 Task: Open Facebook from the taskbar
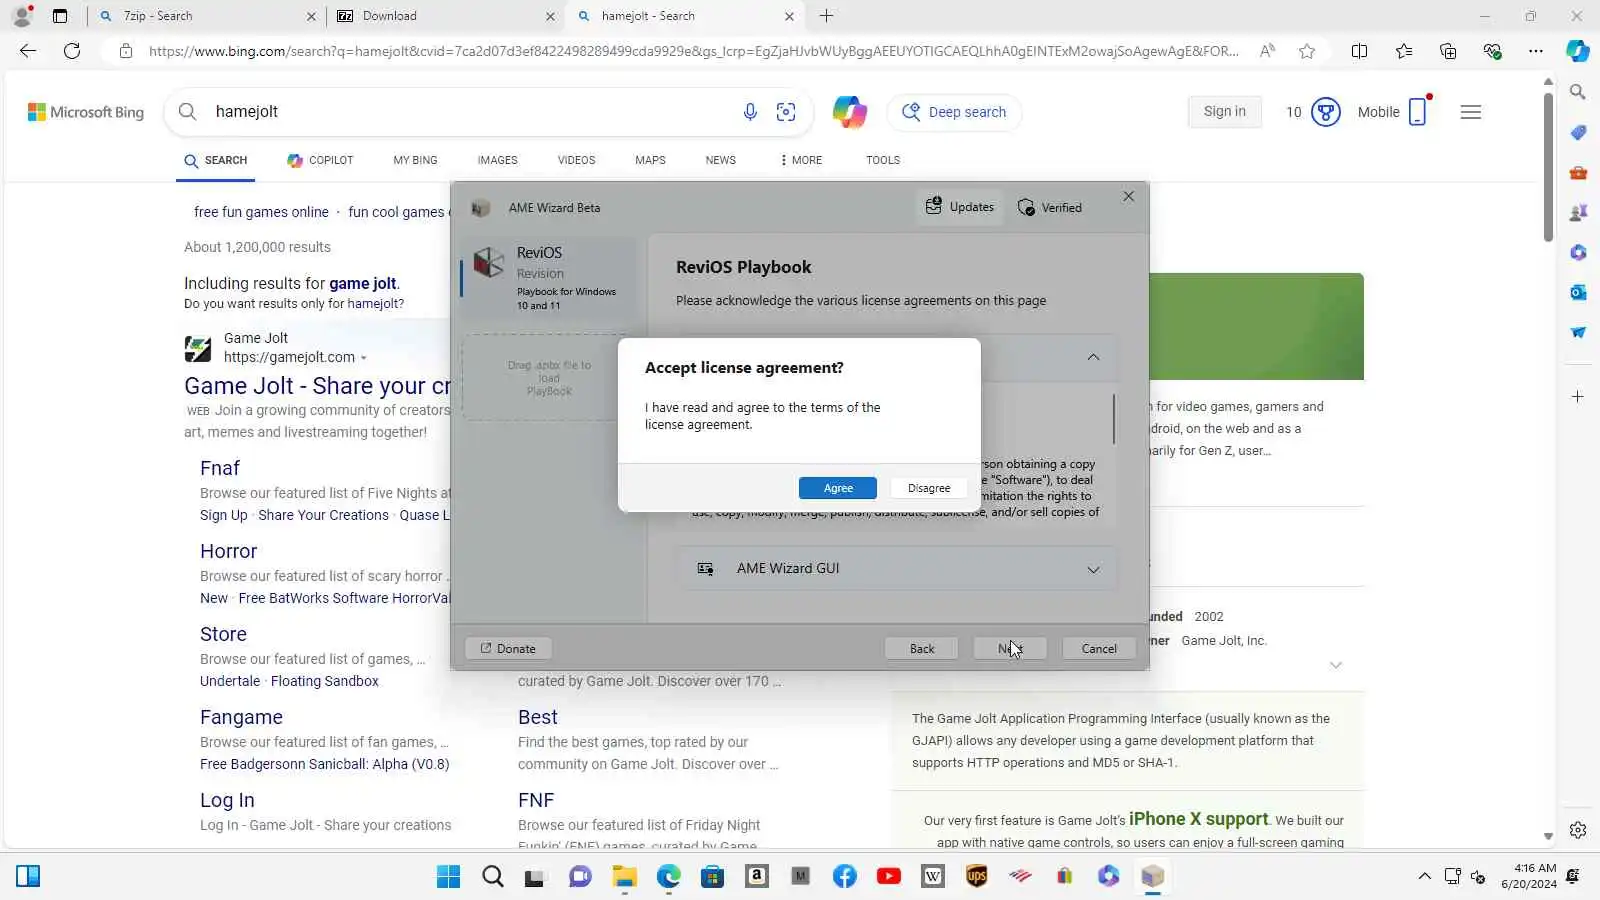pos(845,877)
